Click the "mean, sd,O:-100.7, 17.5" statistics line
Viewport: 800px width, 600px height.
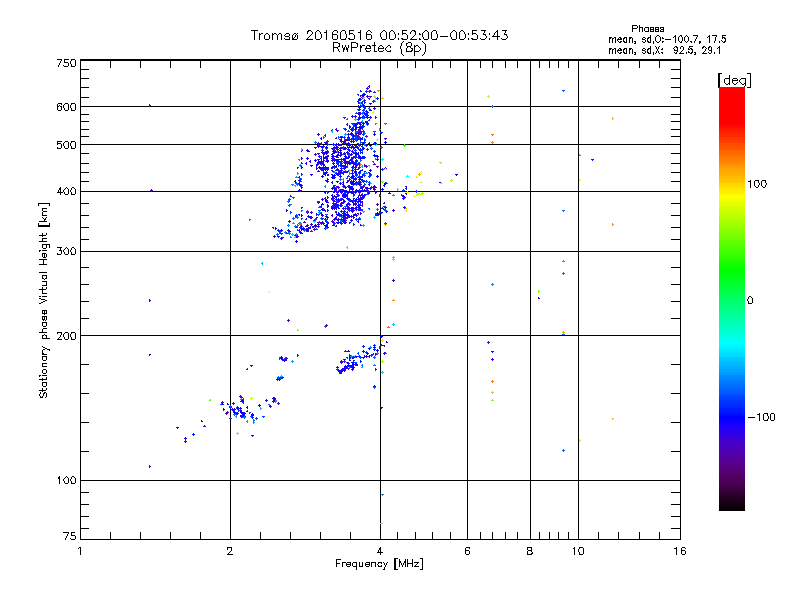click(x=667, y=39)
